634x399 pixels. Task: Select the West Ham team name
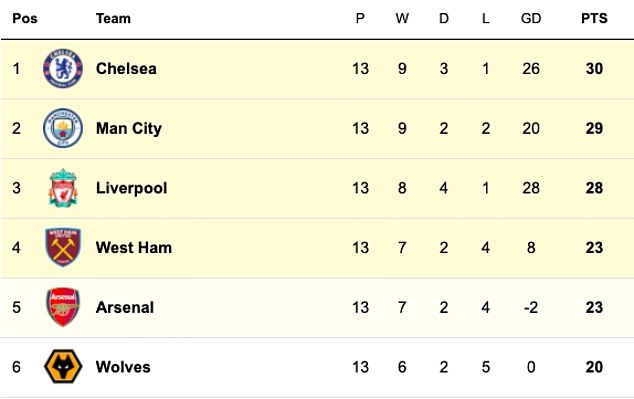[x=134, y=248]
